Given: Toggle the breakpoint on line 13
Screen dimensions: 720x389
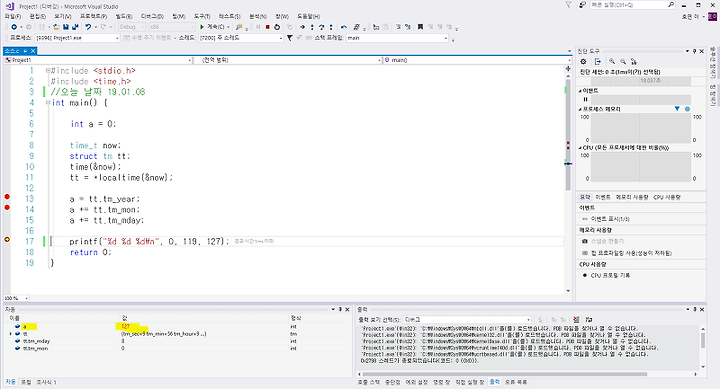Looking at the screenshot, I should (7, 197).
